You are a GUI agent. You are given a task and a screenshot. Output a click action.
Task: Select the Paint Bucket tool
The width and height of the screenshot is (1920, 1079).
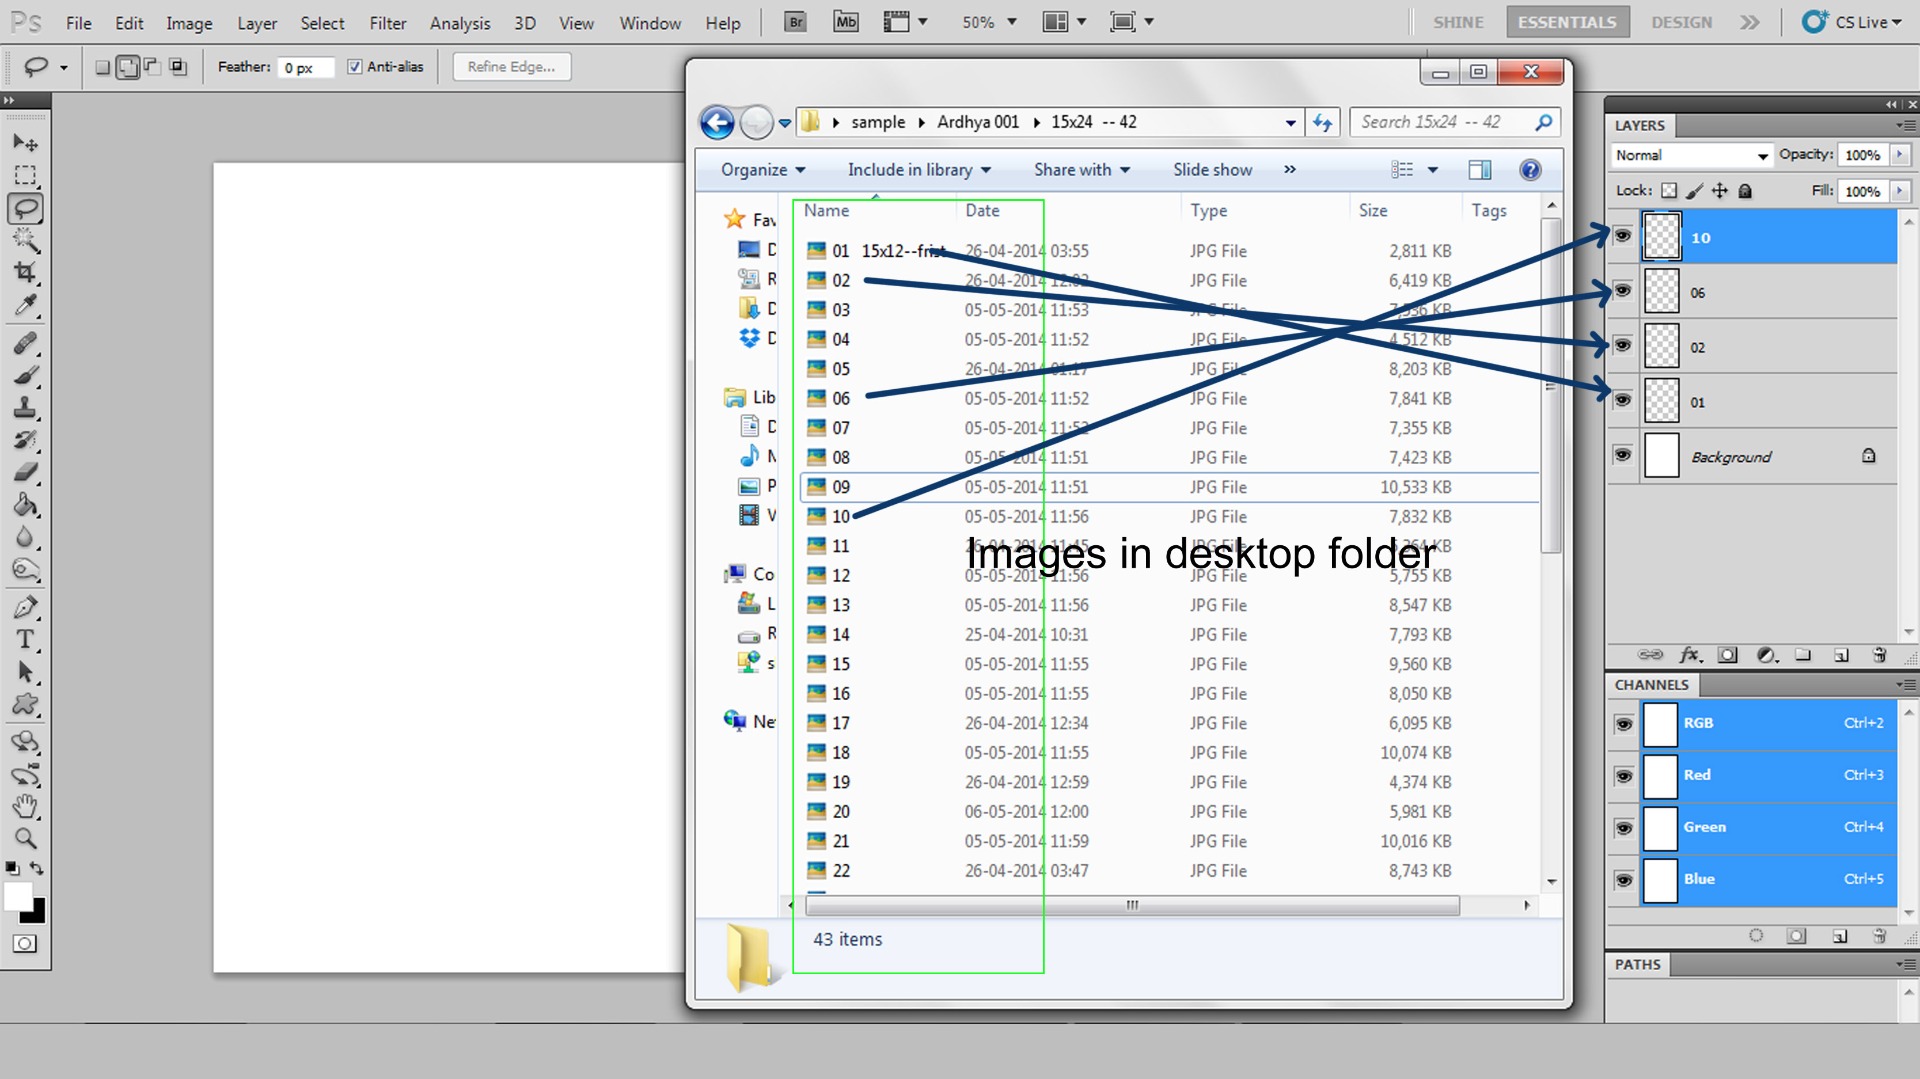(25, 505)
